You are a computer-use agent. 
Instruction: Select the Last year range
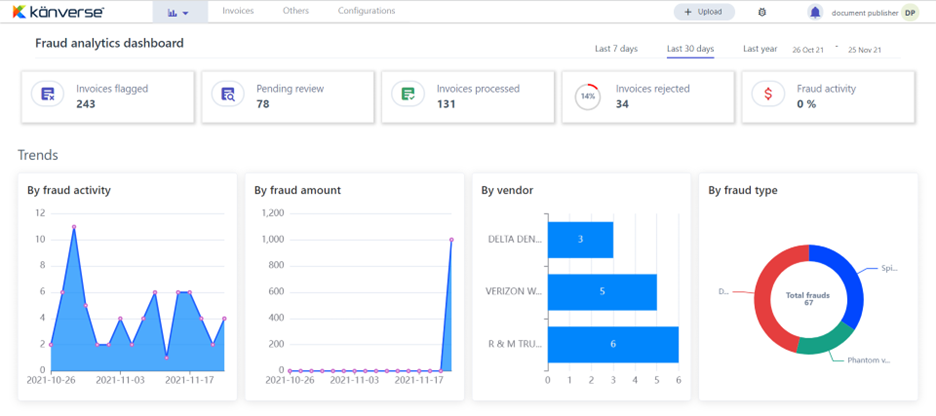(x=760, y=49)
